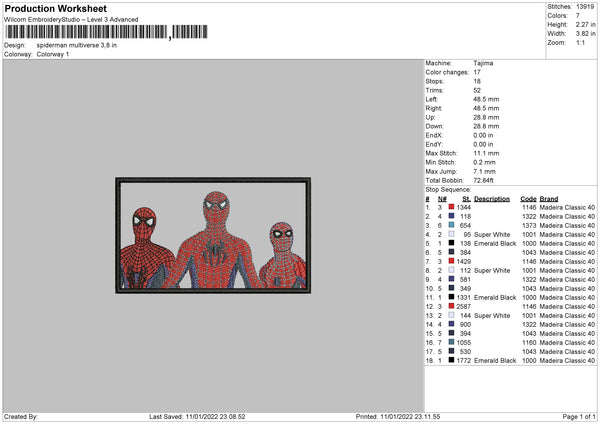600x424 pixels.
Task: Select the Machine value Tajima
Action: [x=483, y=63]
